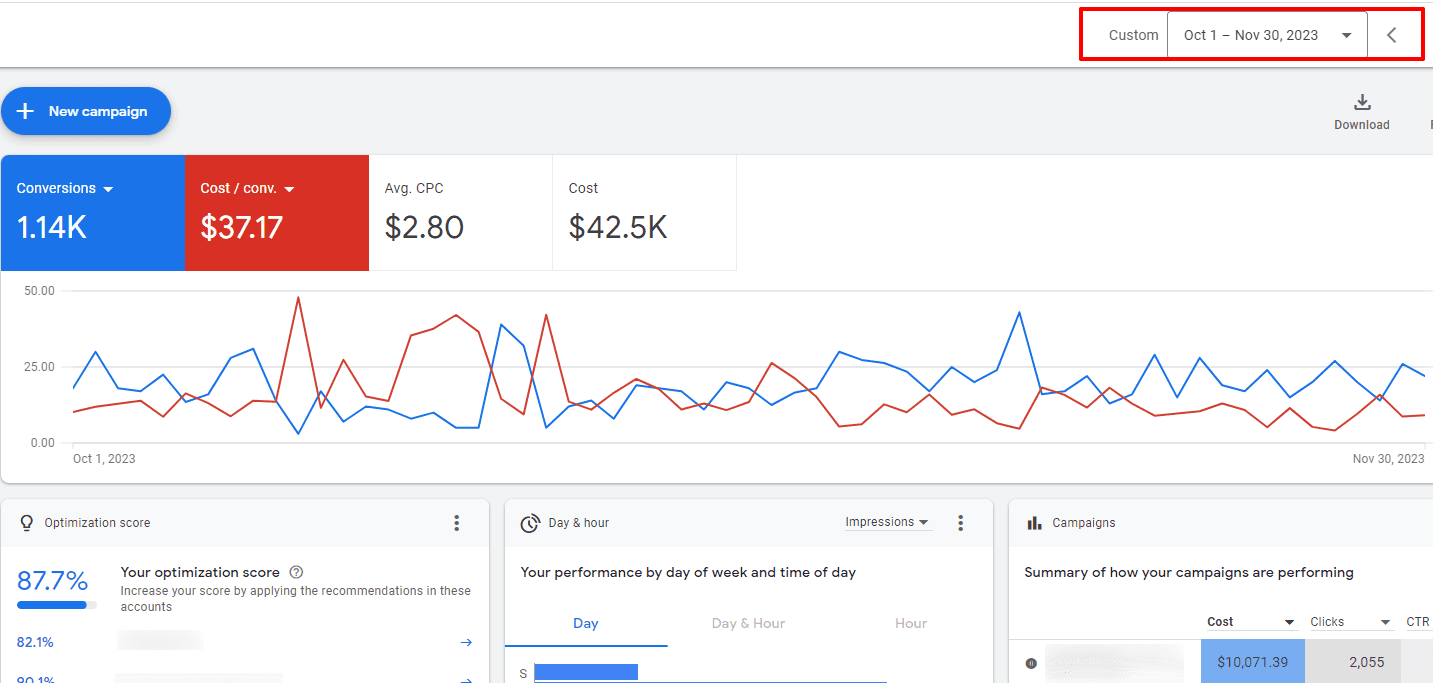Click the 87.7% optimization score progress bar
This screenshot has height=683, width=1433.
coord(56,605)
